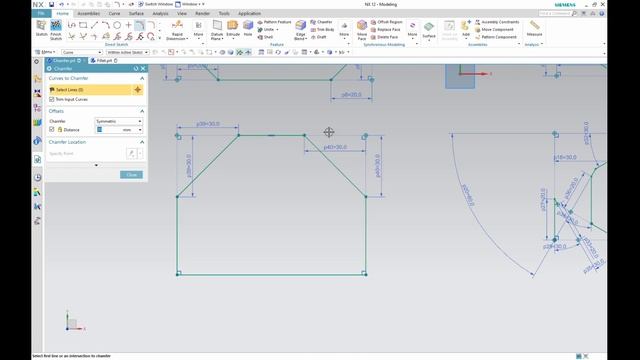This screenshot has height=360, width=640.
Task: Select the Circle sketch tool
Action: point(117,25)
